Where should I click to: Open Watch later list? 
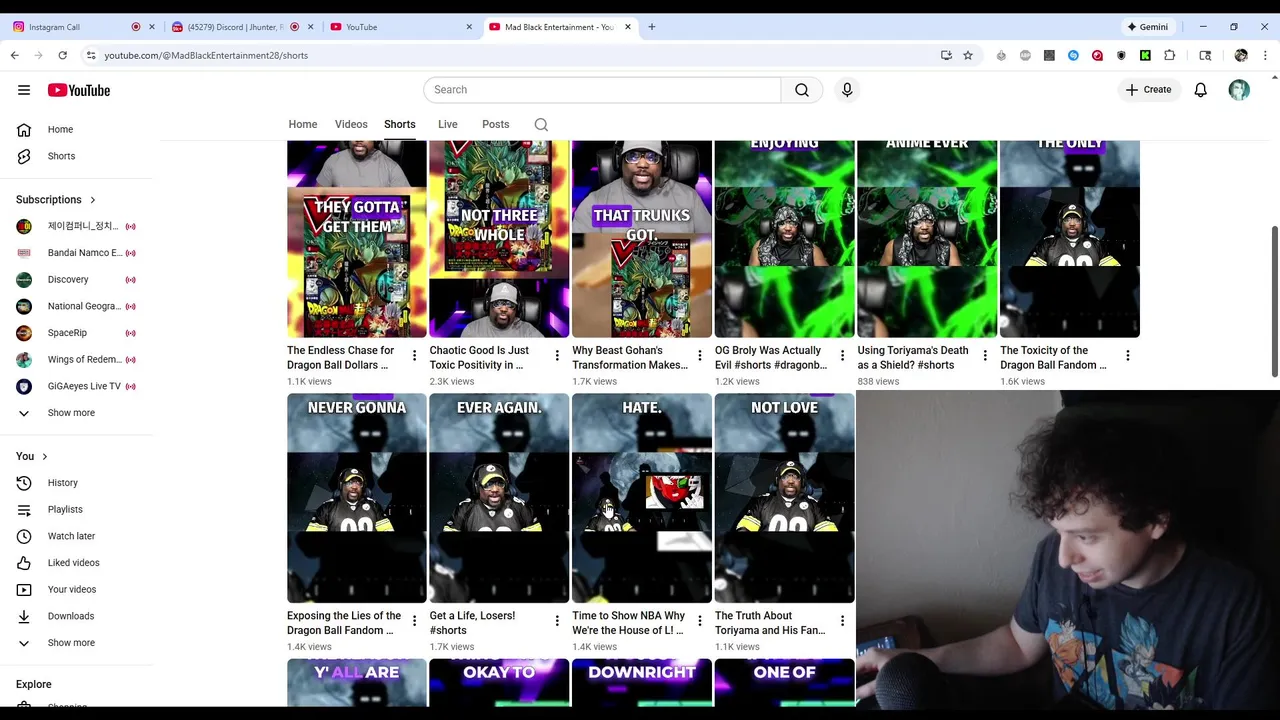pyautogui.click(x=71, y=537)
